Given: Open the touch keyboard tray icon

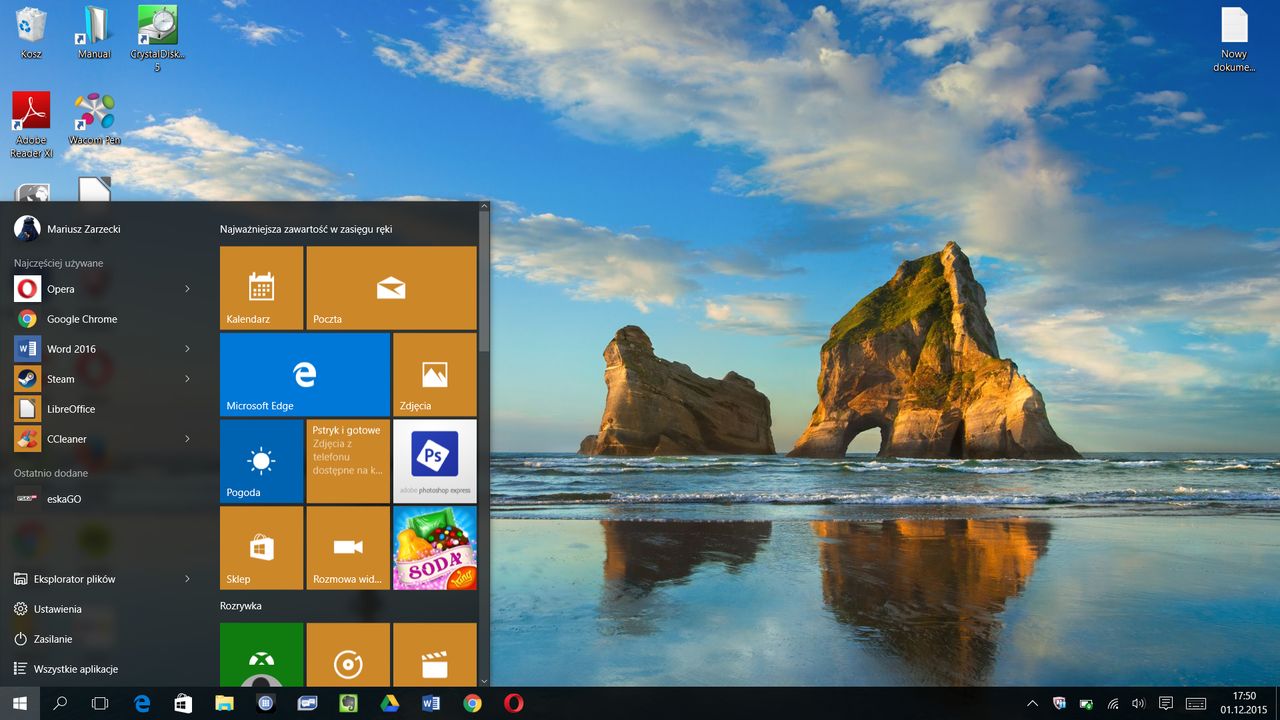Looking at the screenshot, I should (x=1195, y=703).
